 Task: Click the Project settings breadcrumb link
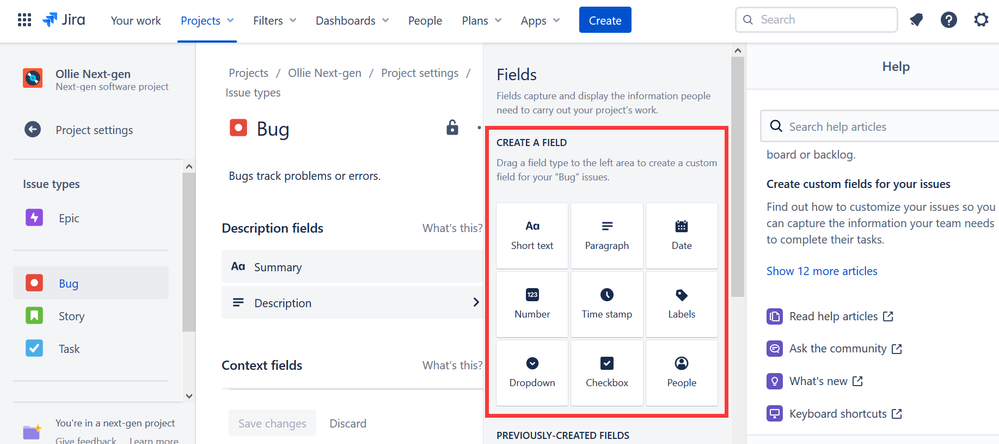(419, 73)
